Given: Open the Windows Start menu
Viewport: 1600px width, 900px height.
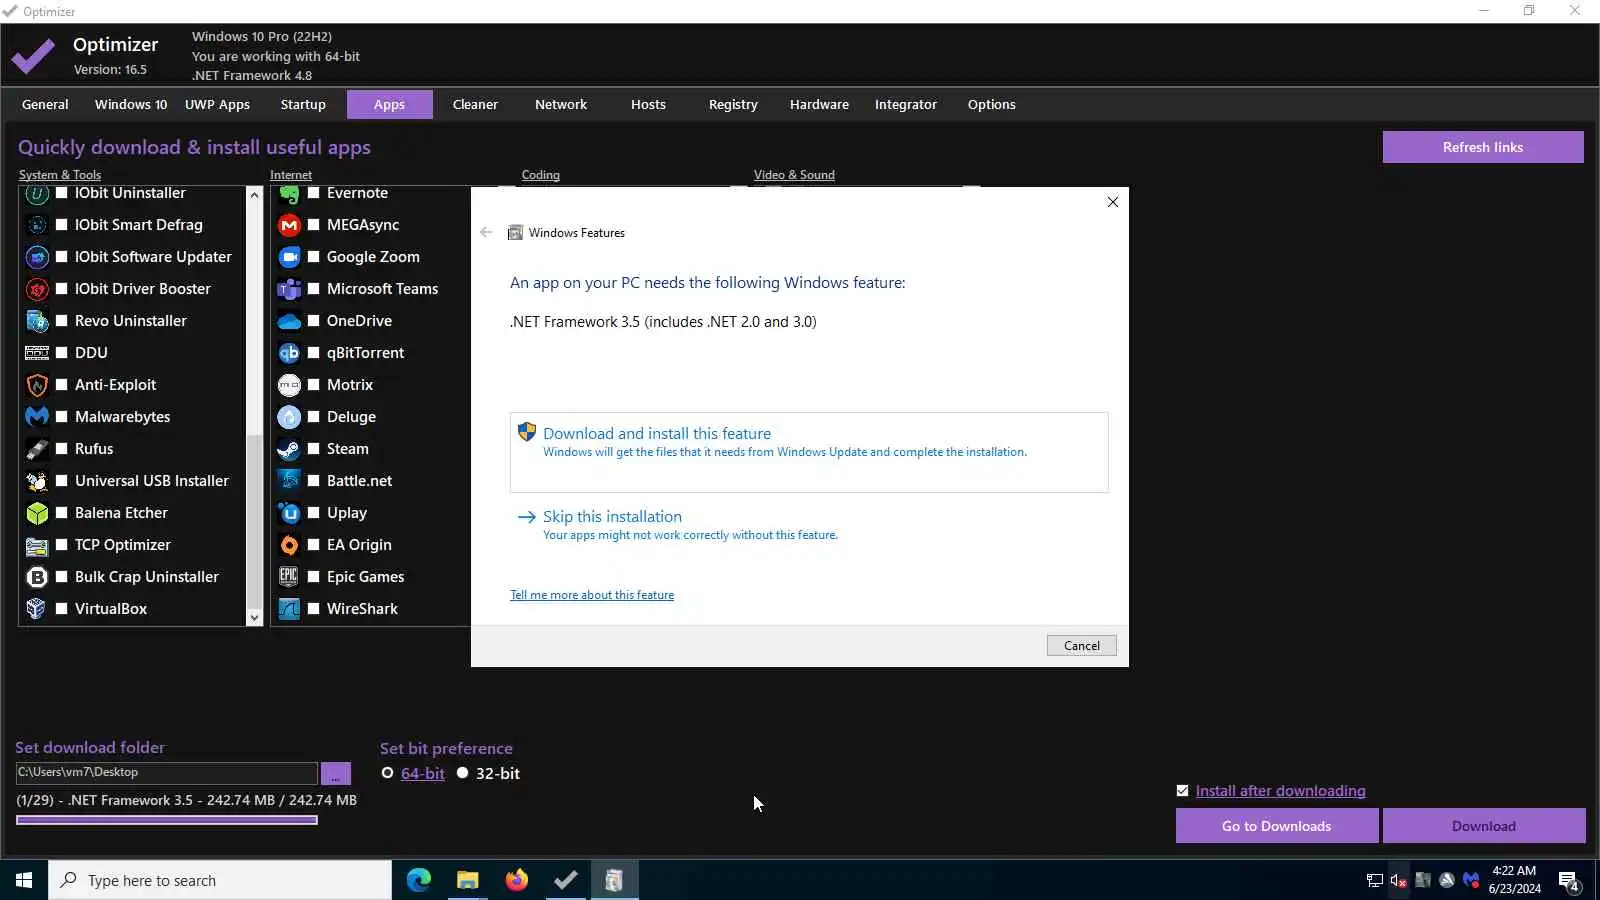Looking at the screenshot, I should pyautogui.click(x=24, y=880).
